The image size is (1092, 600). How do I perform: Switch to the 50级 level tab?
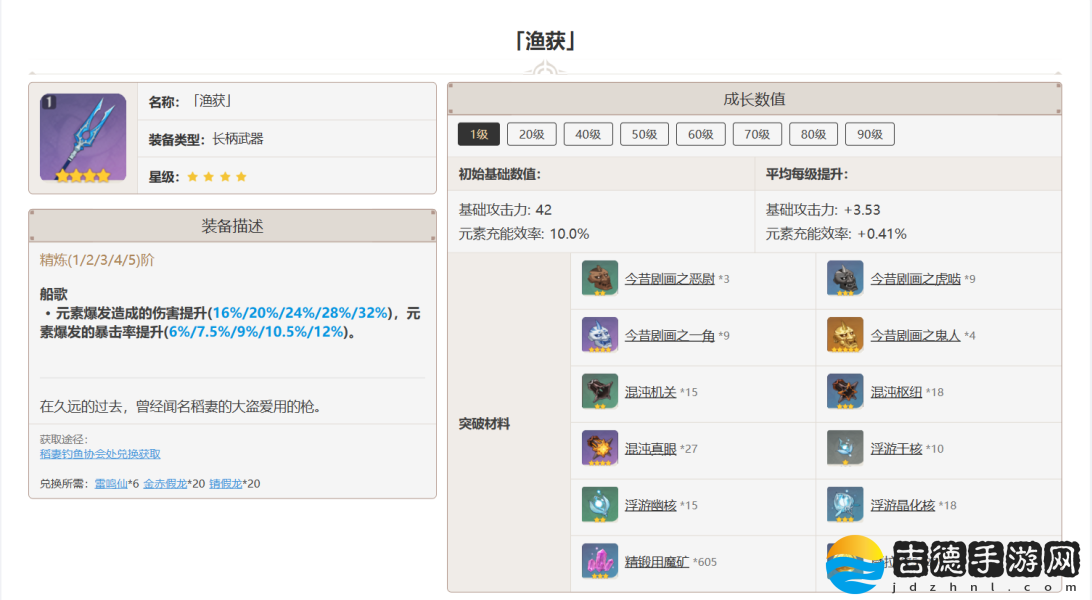(645, 134)
